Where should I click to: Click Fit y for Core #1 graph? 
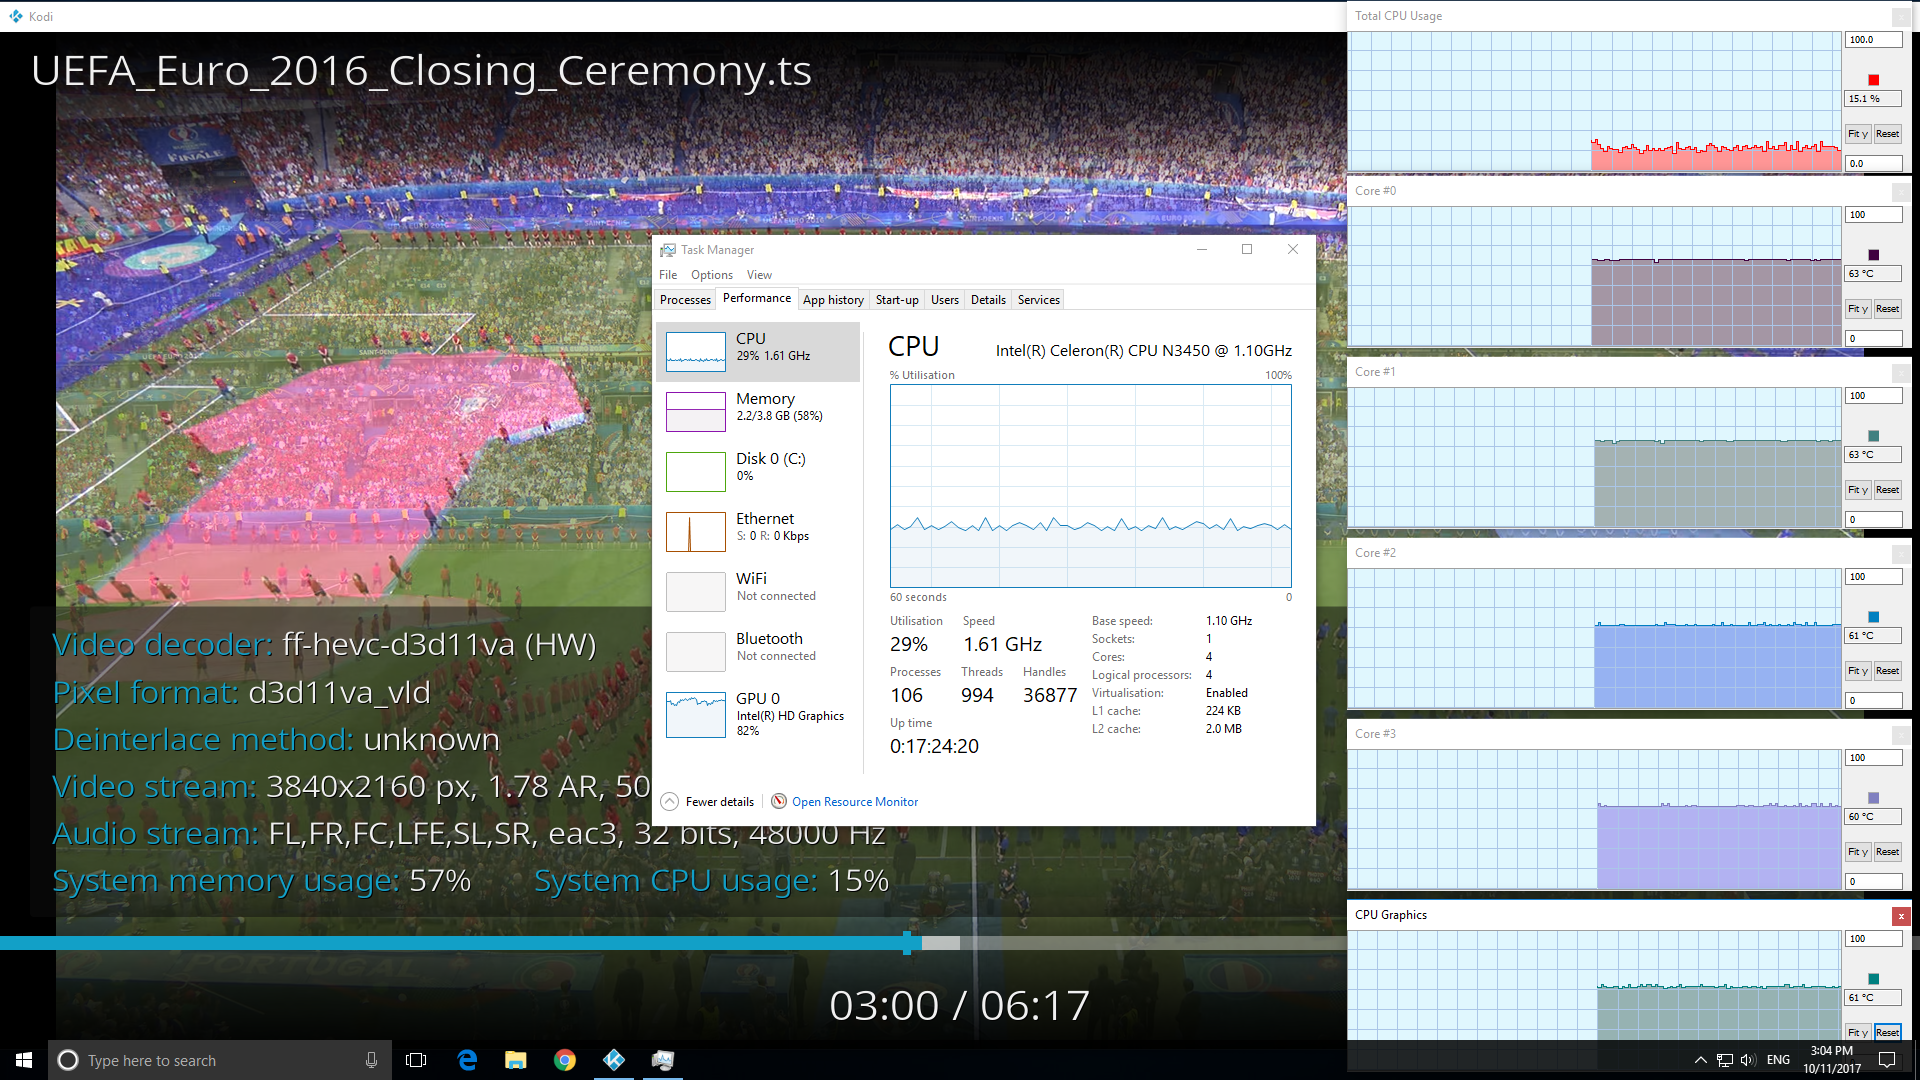[x=1858, y=490]
